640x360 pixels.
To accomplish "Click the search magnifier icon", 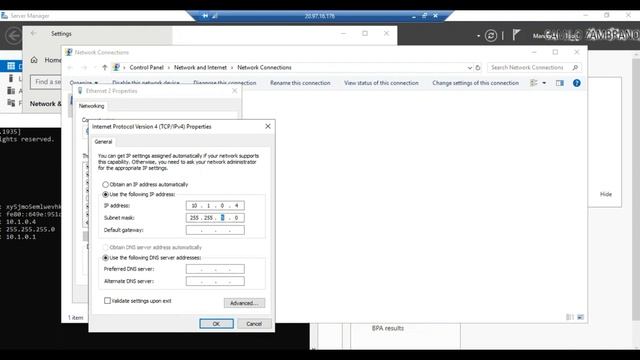I will 575,67.
